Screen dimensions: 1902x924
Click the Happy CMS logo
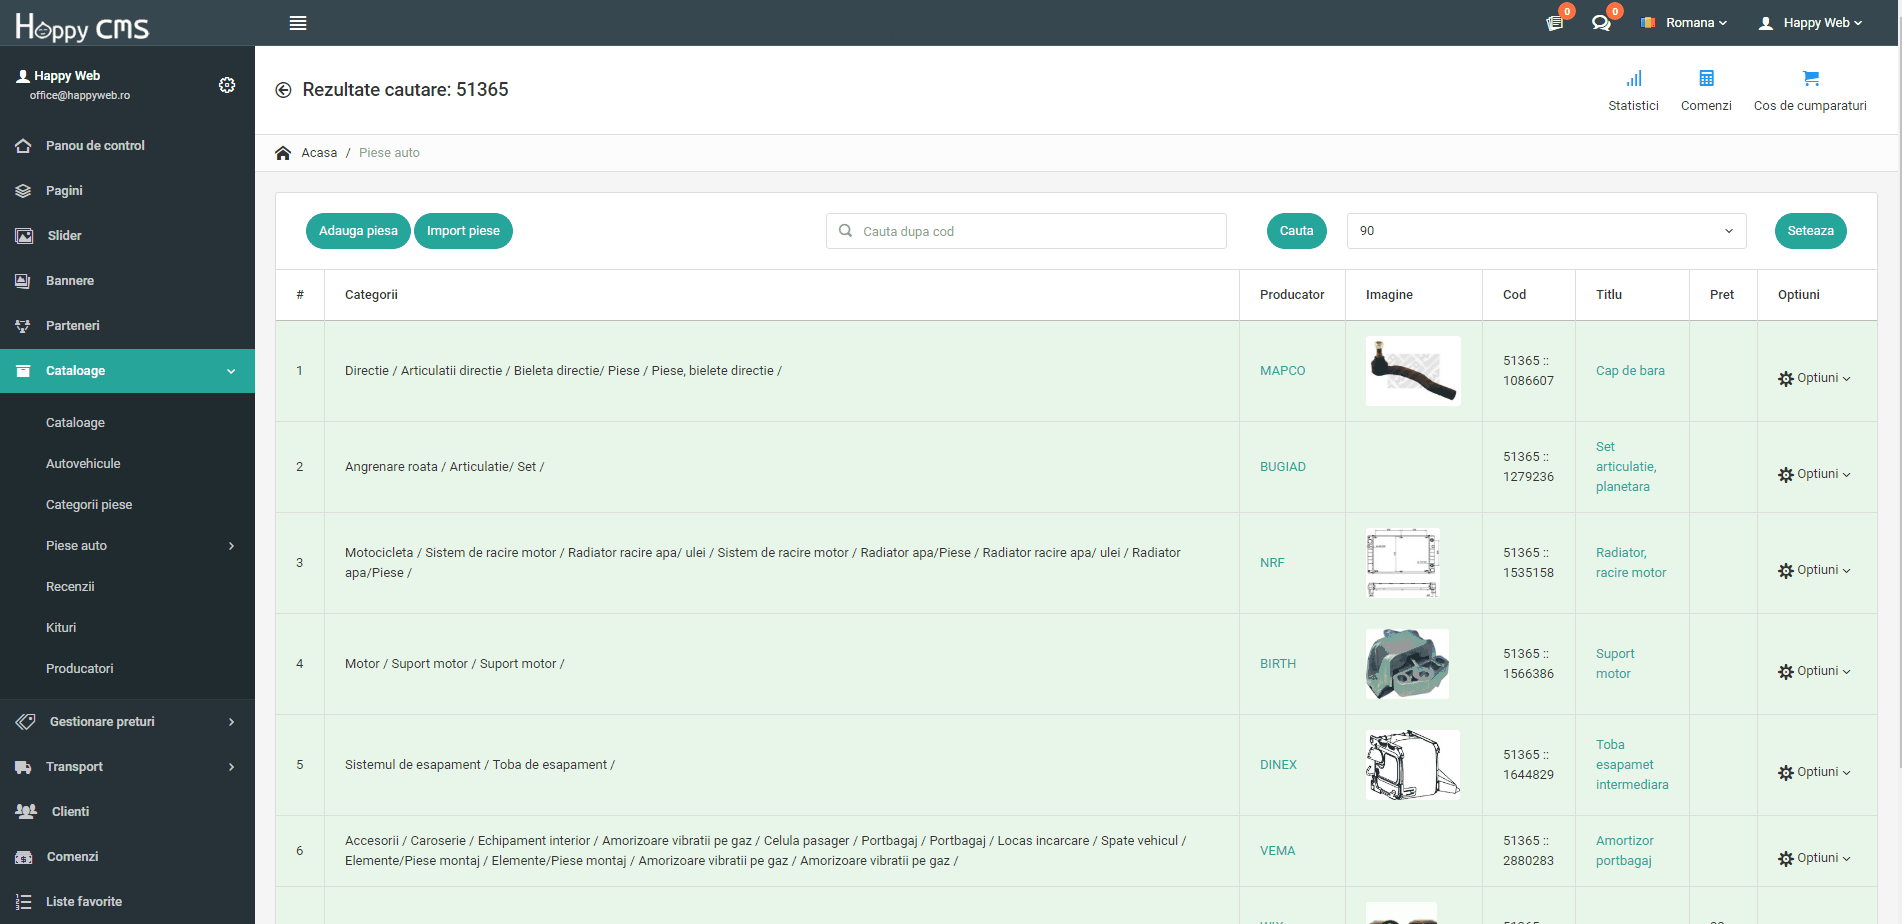point(82,27)
